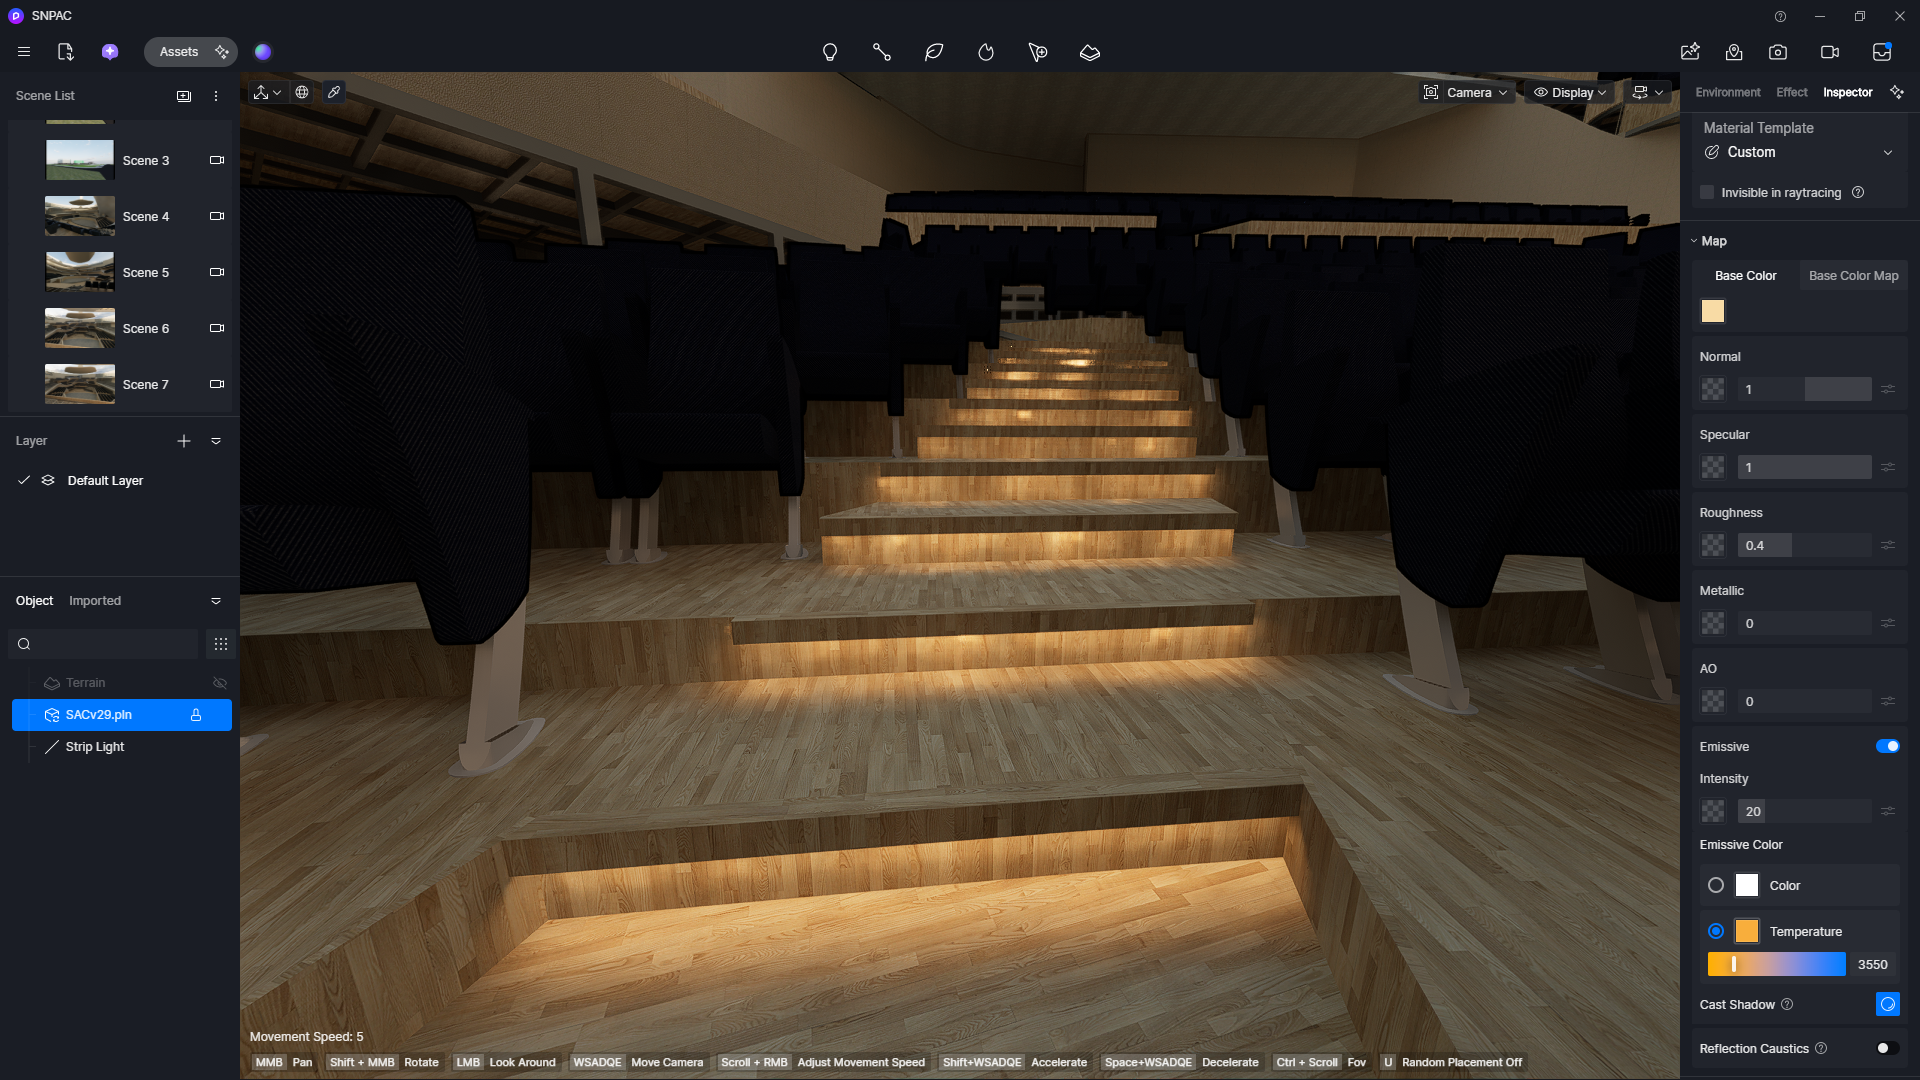Switch to the Environment tab
Viewport: 1920px width, 1080px height.
[1727, 92]
